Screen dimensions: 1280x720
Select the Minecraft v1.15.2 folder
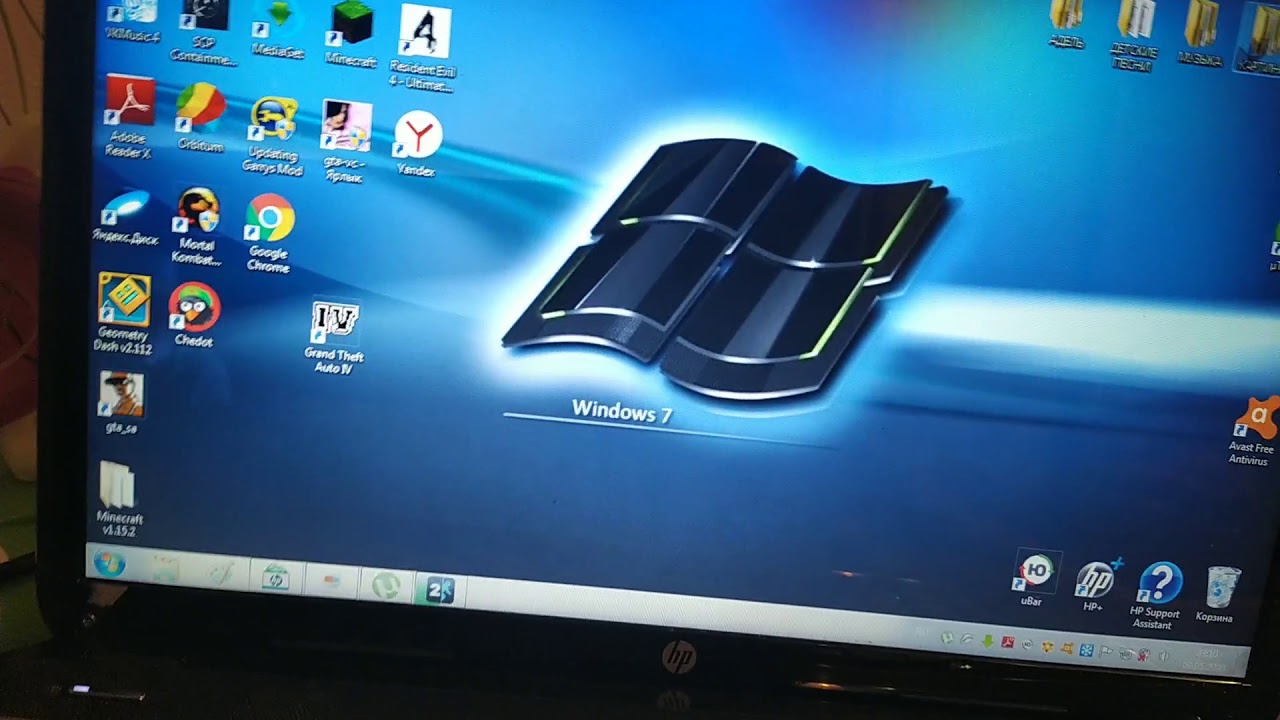119,498
